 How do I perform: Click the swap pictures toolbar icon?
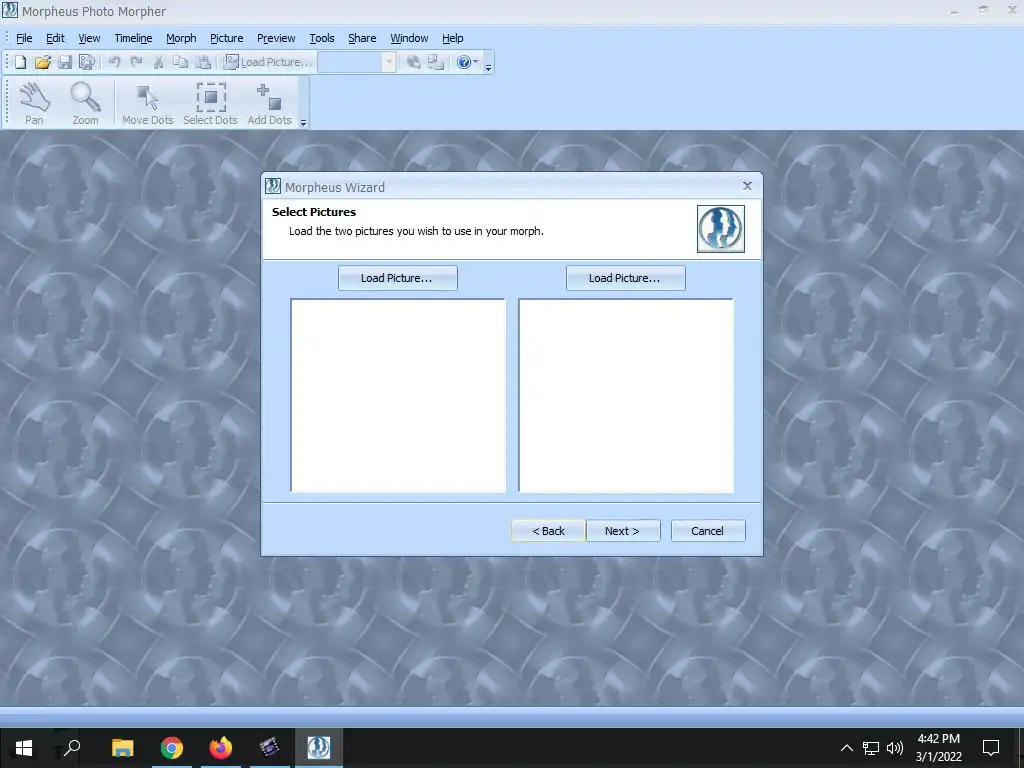coord(436,62)
